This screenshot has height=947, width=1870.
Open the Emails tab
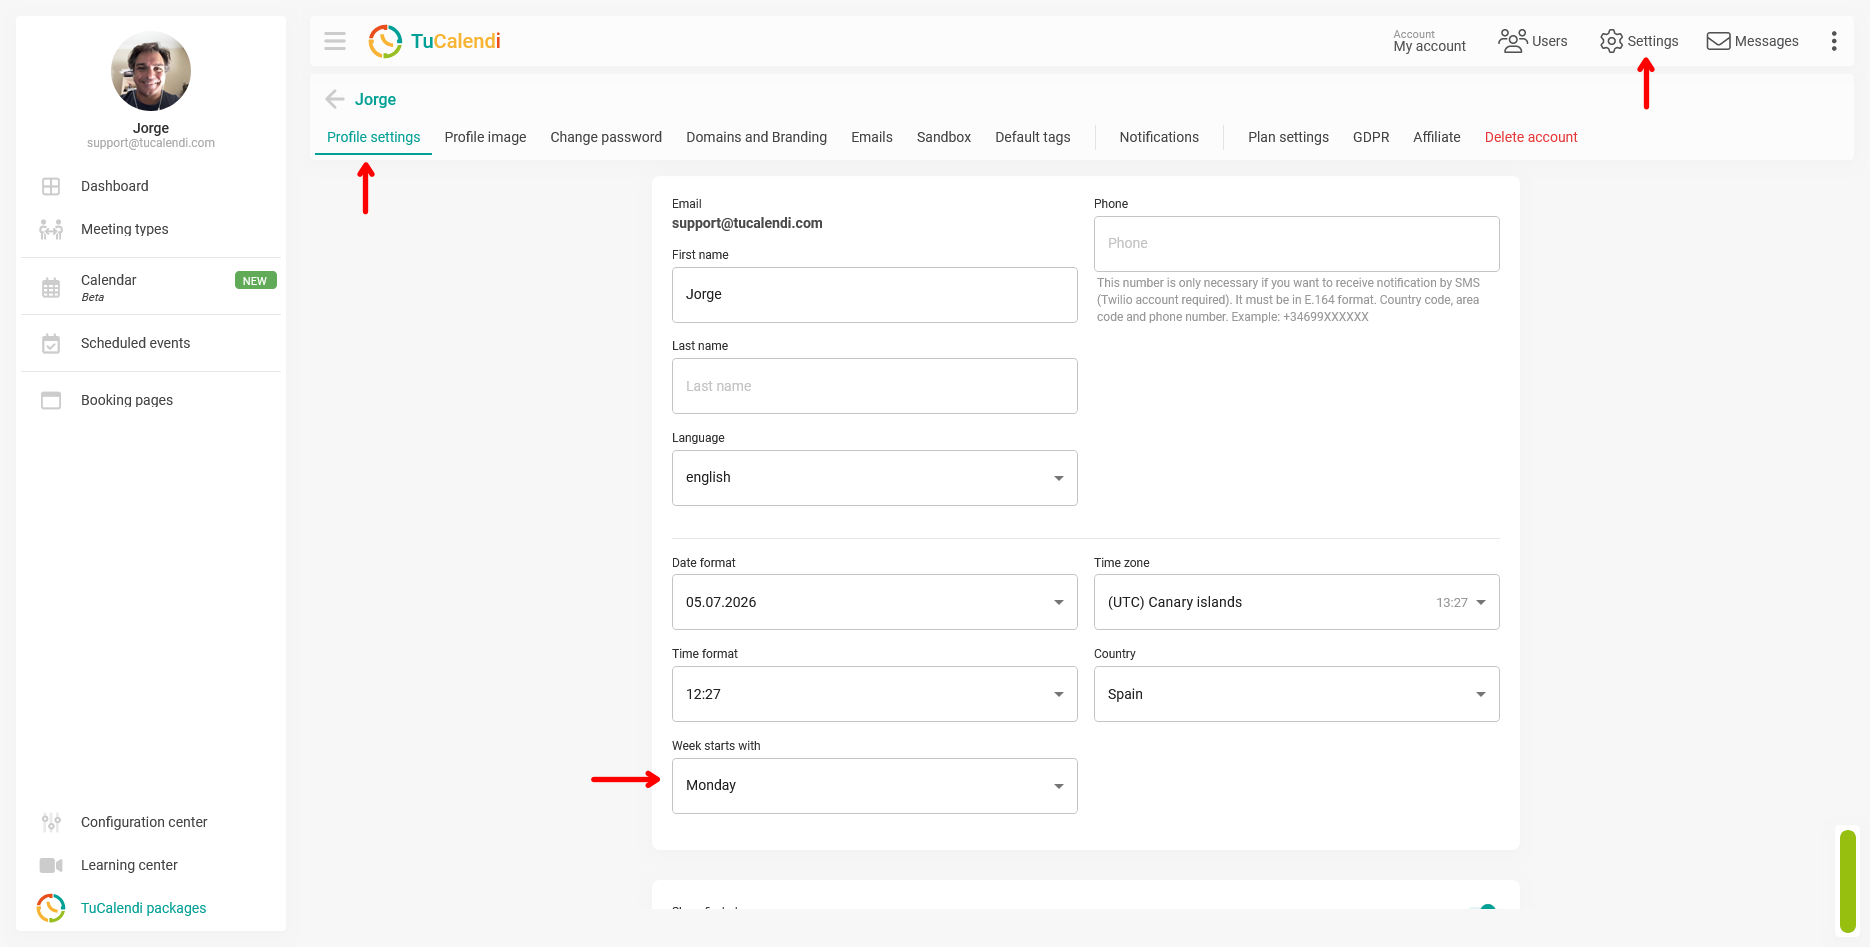tap(872, 137)
